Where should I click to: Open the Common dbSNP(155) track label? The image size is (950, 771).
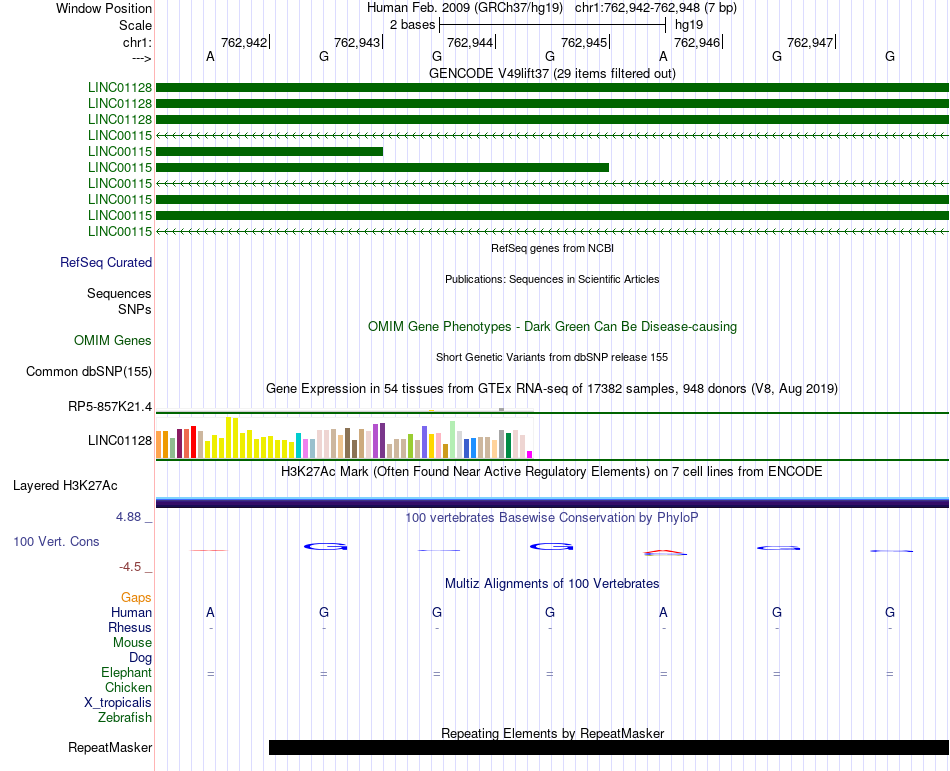[89, 371]
